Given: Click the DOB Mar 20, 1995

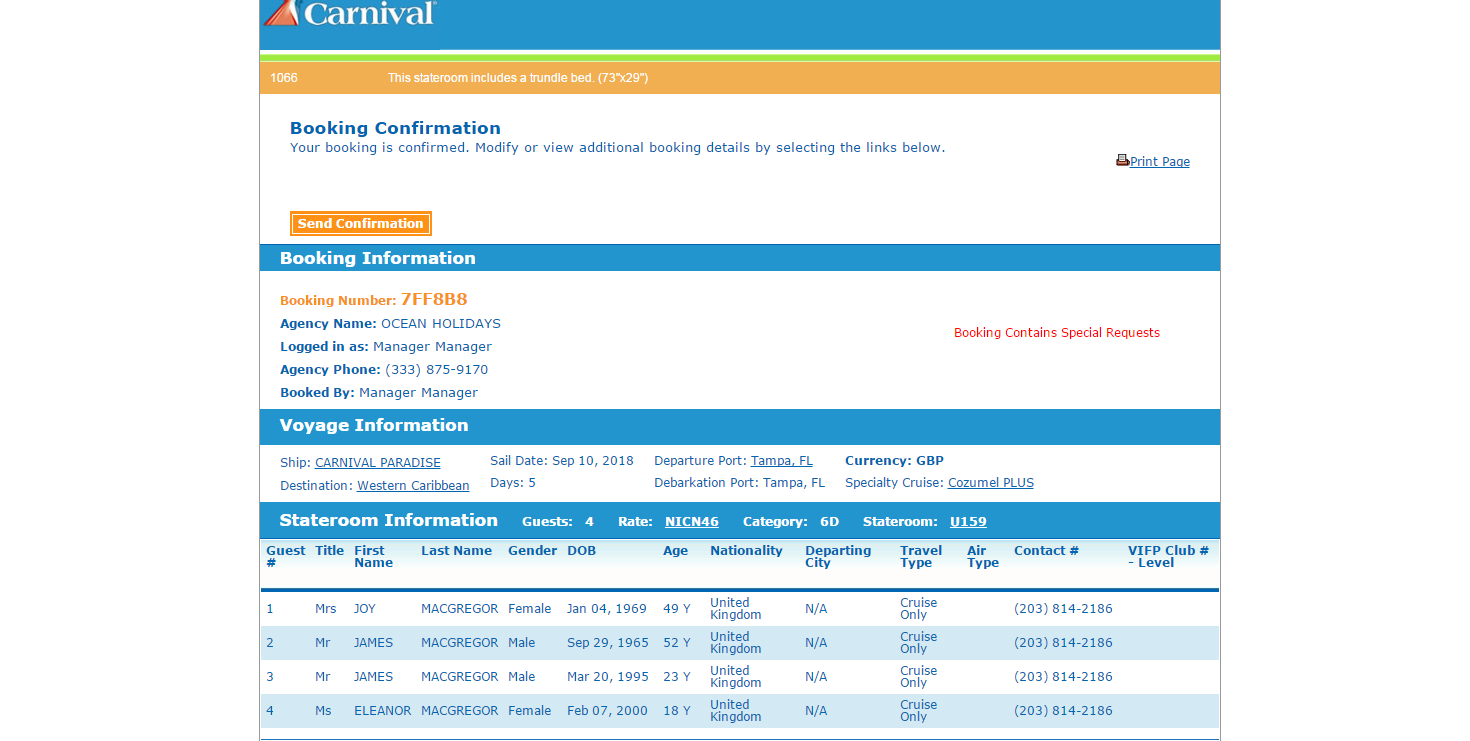Looking at the screenshot, I should click(x=608, y=677).
